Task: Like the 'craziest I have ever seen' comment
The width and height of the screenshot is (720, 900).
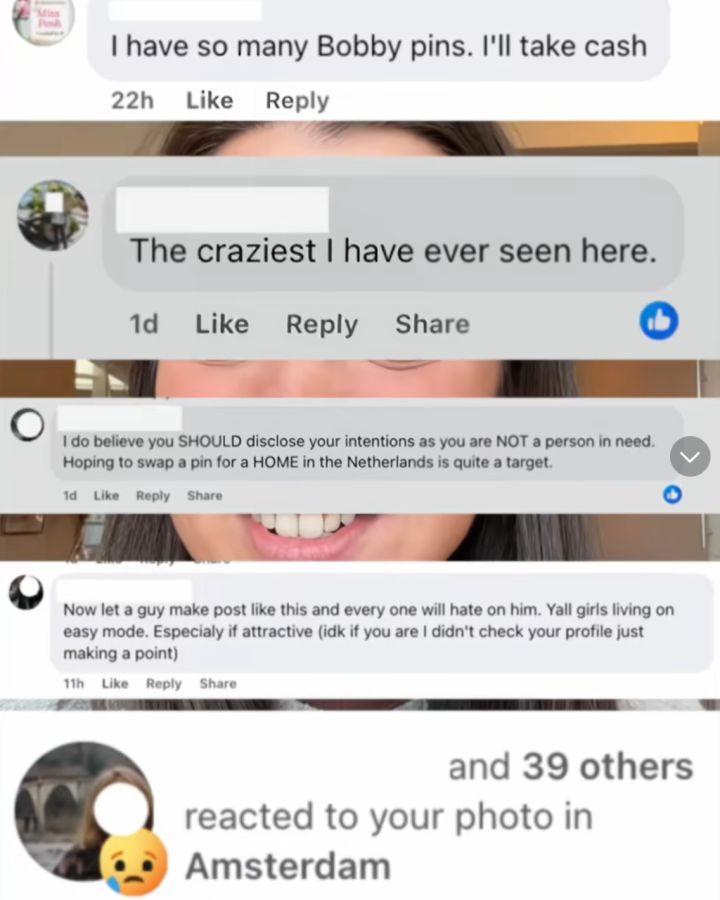Action: click(x=222, y=324)
